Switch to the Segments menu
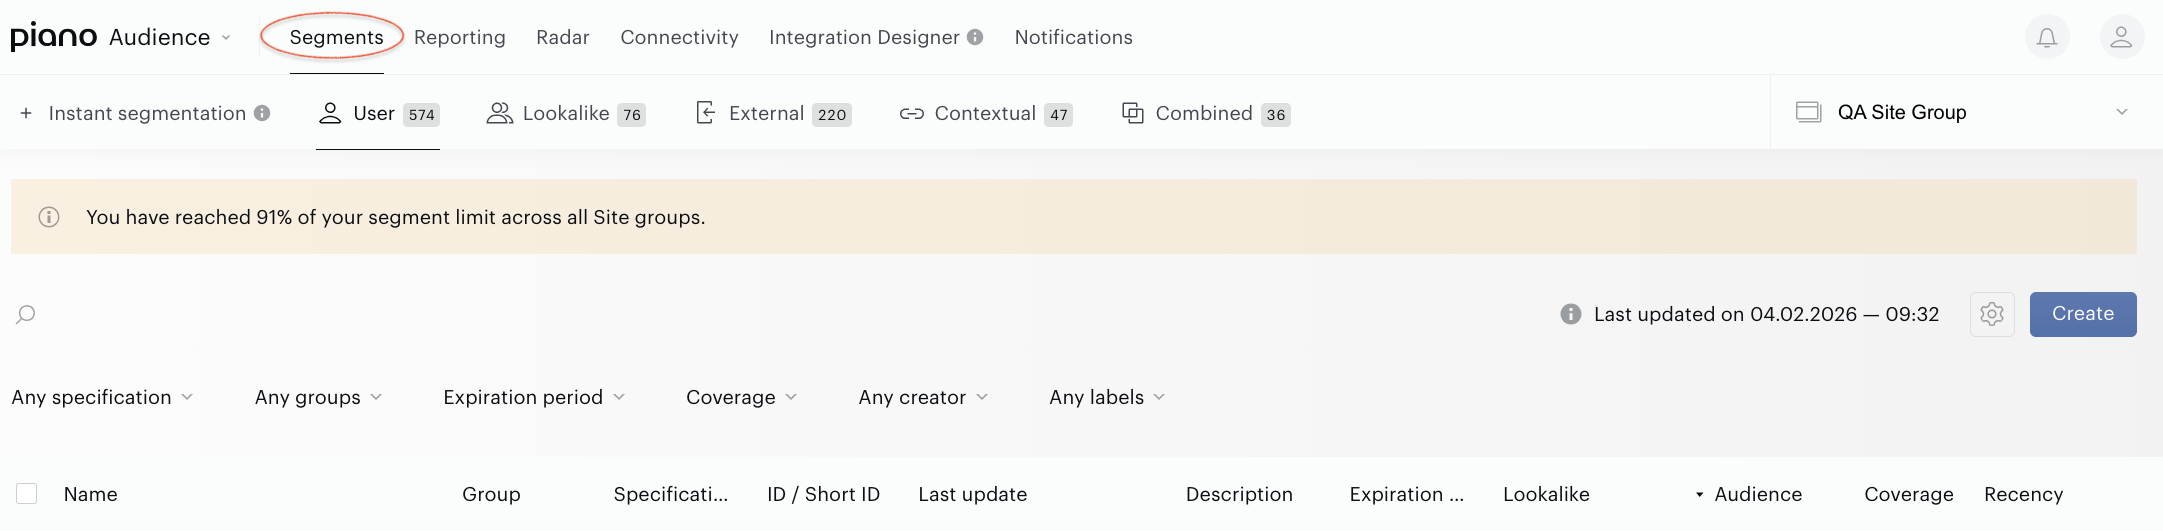Image resolution: width=2163 pixels, height=531 pixels. point(336,37)
